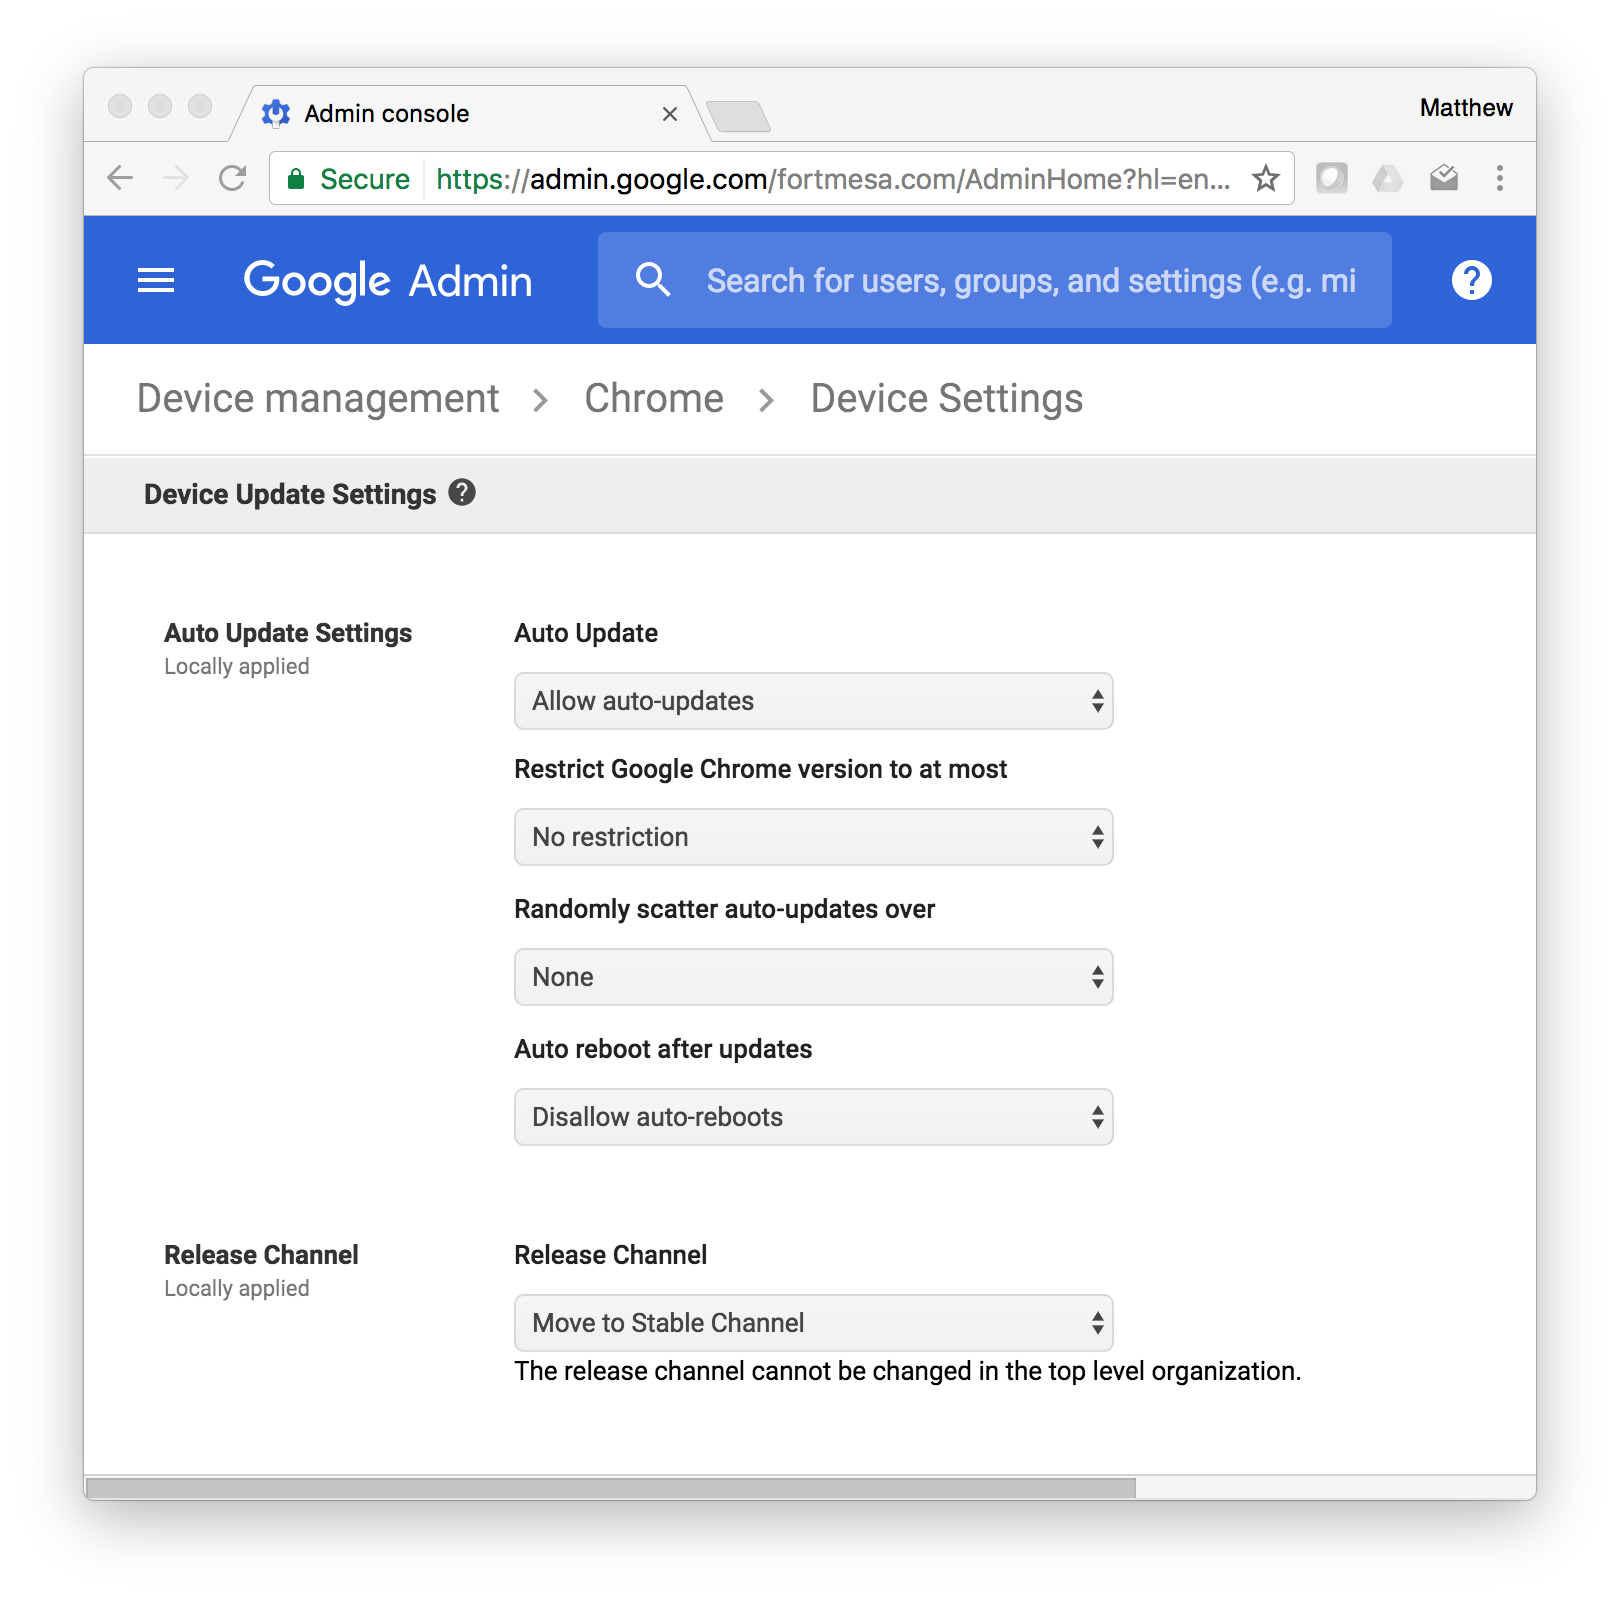Click the Secure label in address bar
1620x1600 pixels.
365,179
